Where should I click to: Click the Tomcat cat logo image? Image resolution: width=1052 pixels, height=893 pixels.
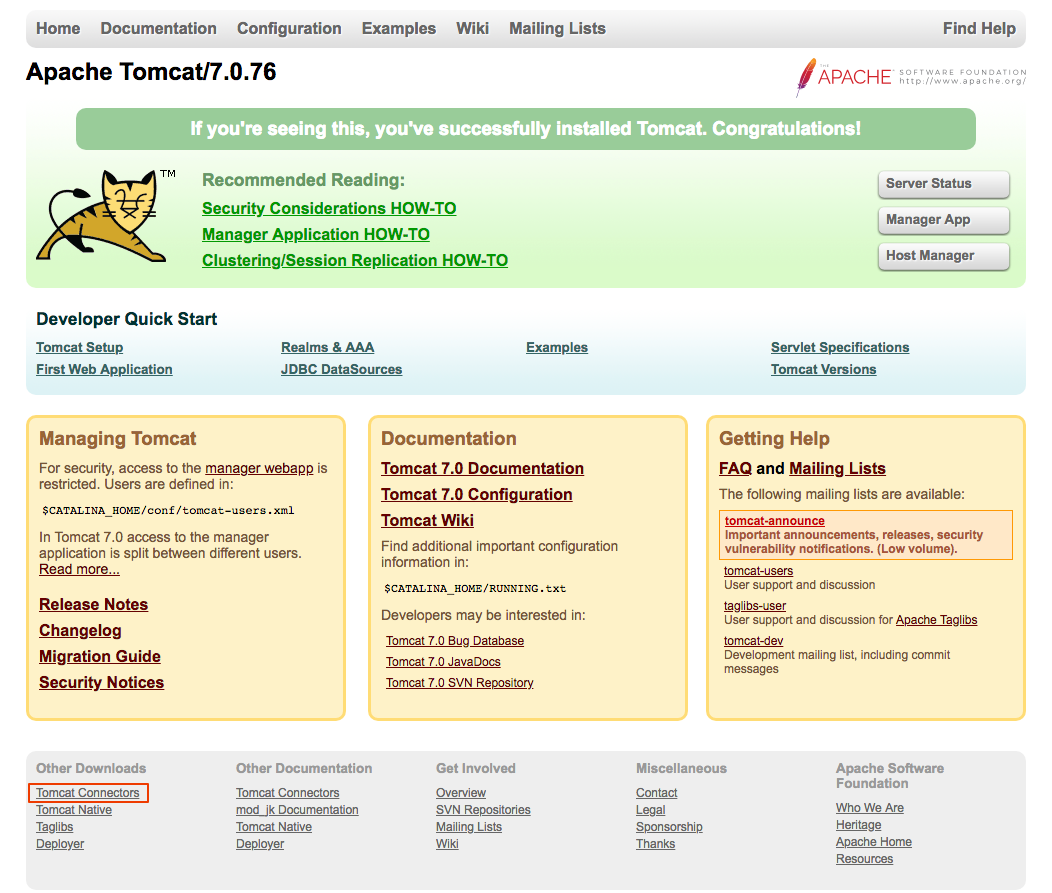point(105,215)
